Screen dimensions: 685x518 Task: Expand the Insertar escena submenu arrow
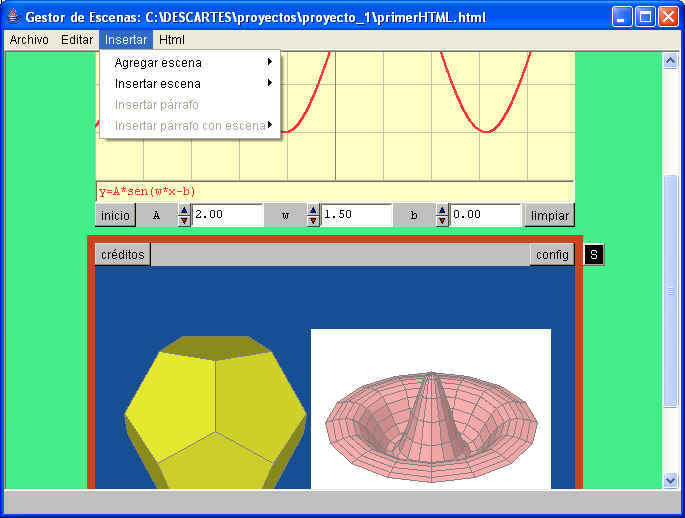click(270, 83)
